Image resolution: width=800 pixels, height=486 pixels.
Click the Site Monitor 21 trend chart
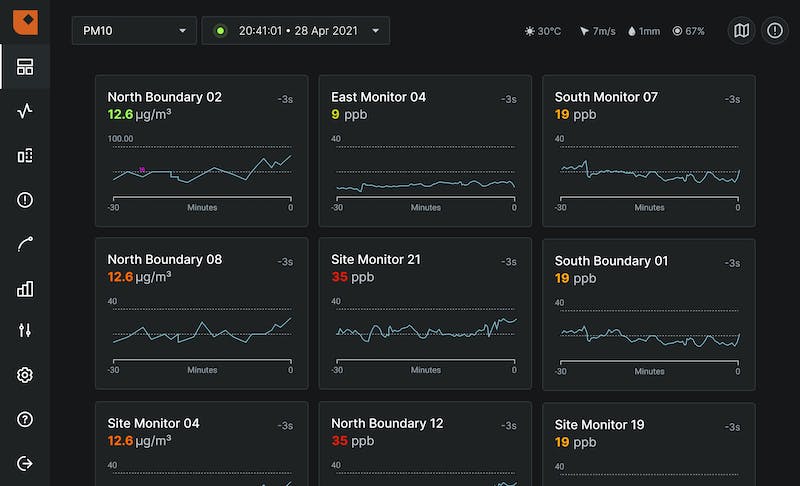(x=426, y=336)
